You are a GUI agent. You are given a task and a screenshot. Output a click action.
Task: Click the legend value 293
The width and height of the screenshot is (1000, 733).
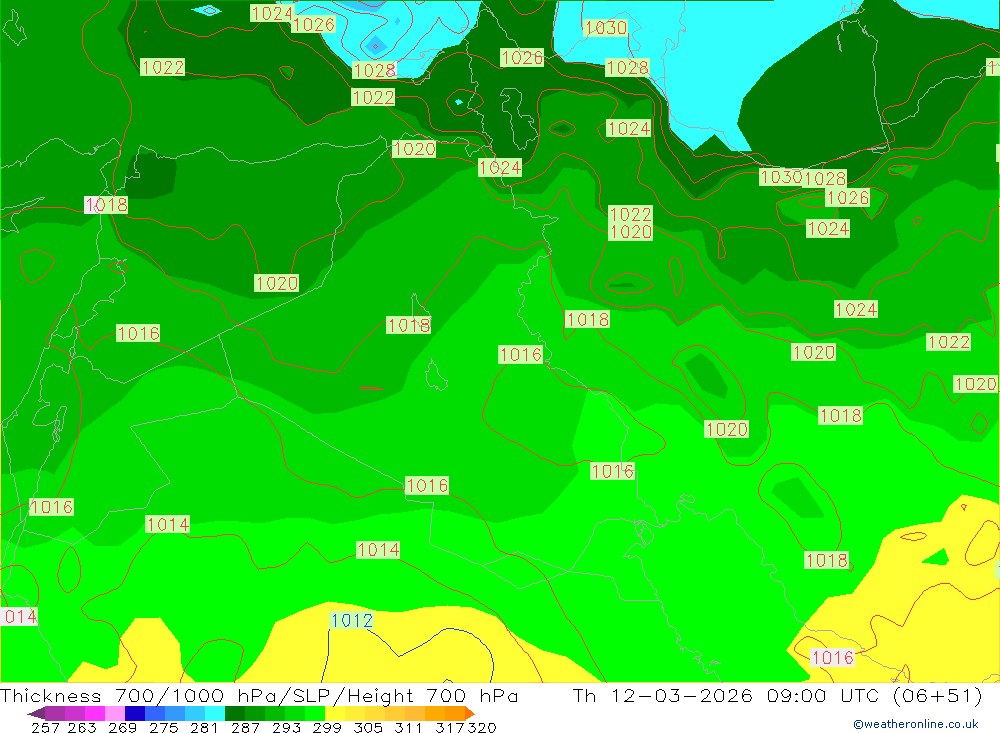[286, 727]
